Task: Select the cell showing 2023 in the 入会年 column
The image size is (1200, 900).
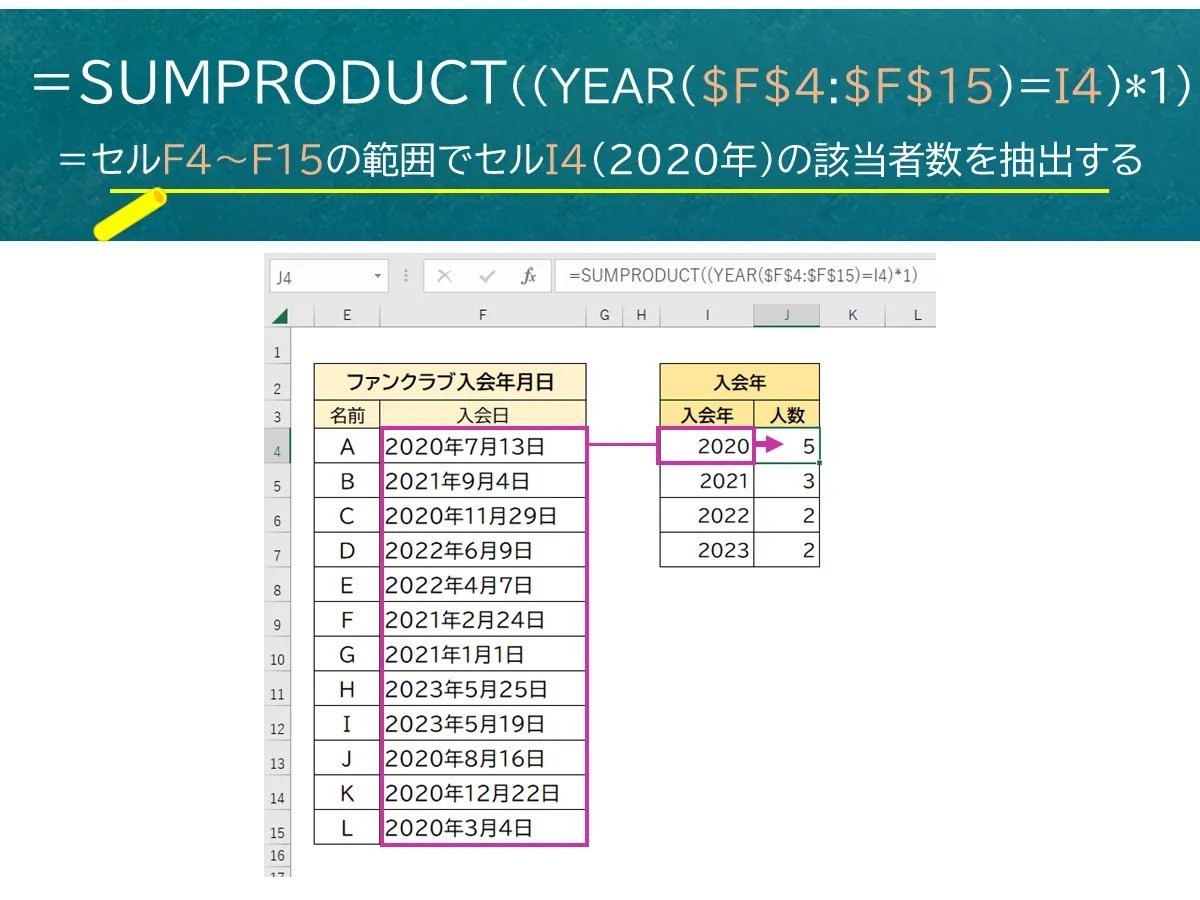Action: pos(706,549)
